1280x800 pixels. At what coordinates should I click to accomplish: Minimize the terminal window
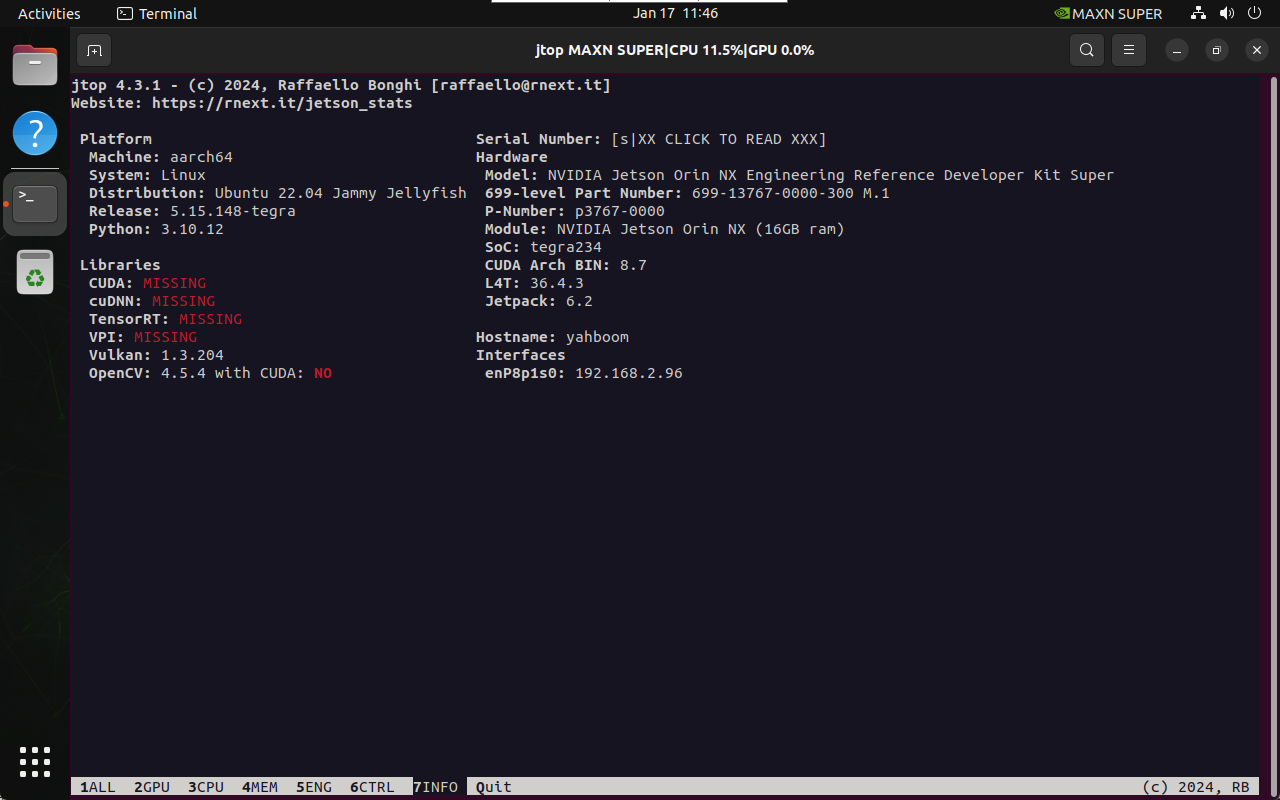tap(1178, 50)
